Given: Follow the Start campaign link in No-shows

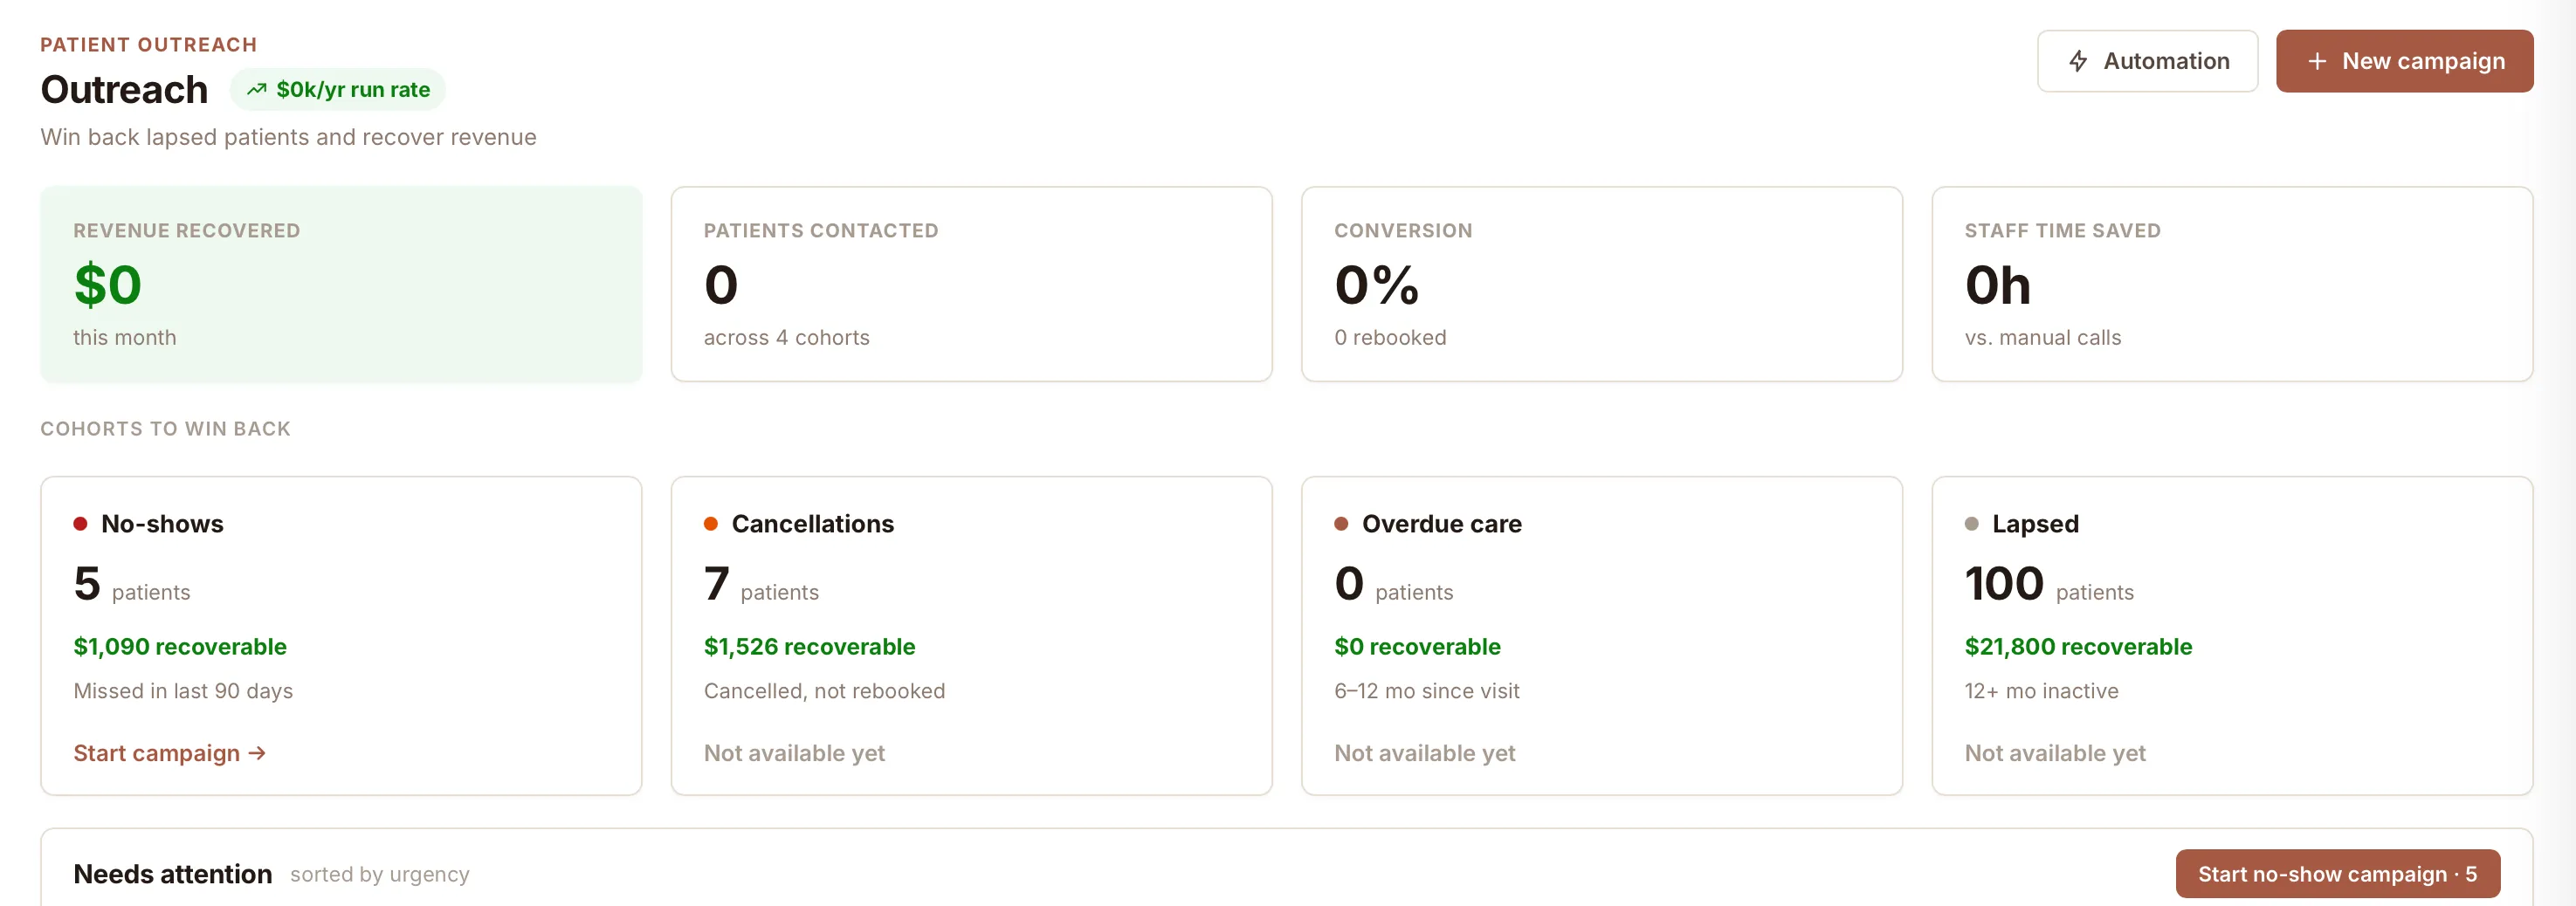Looking at the screenshot, I should coord(169,753).
